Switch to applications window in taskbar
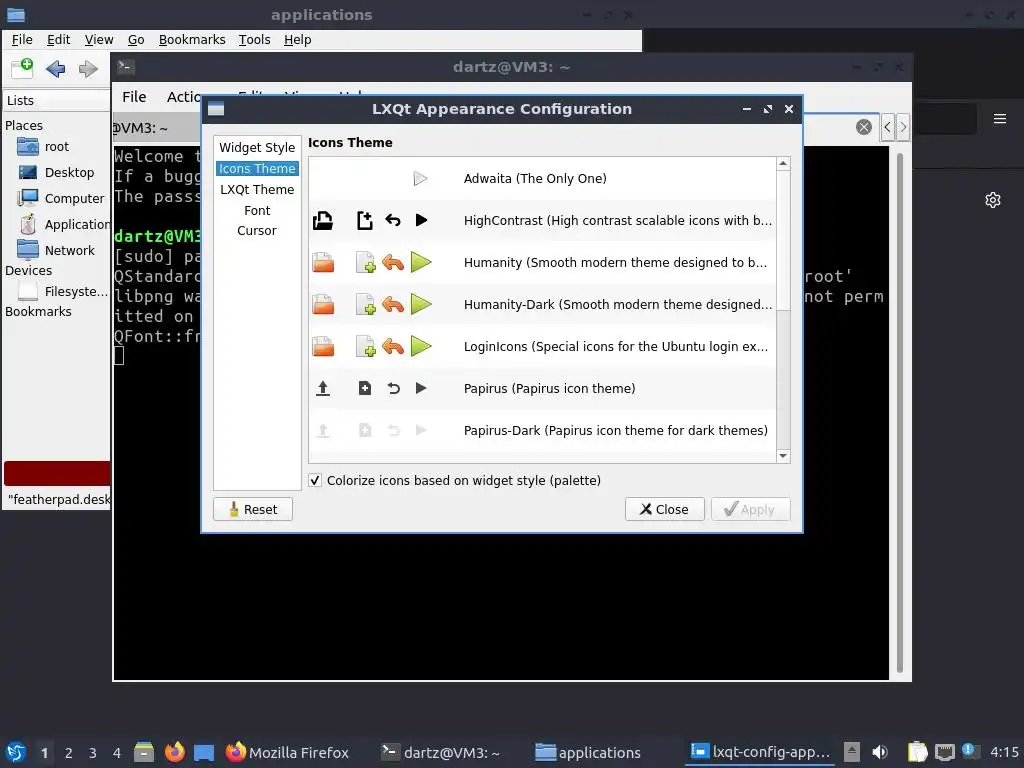This screenshot has width=1024, height=768. pyautogui.click(x=588, y=752)
